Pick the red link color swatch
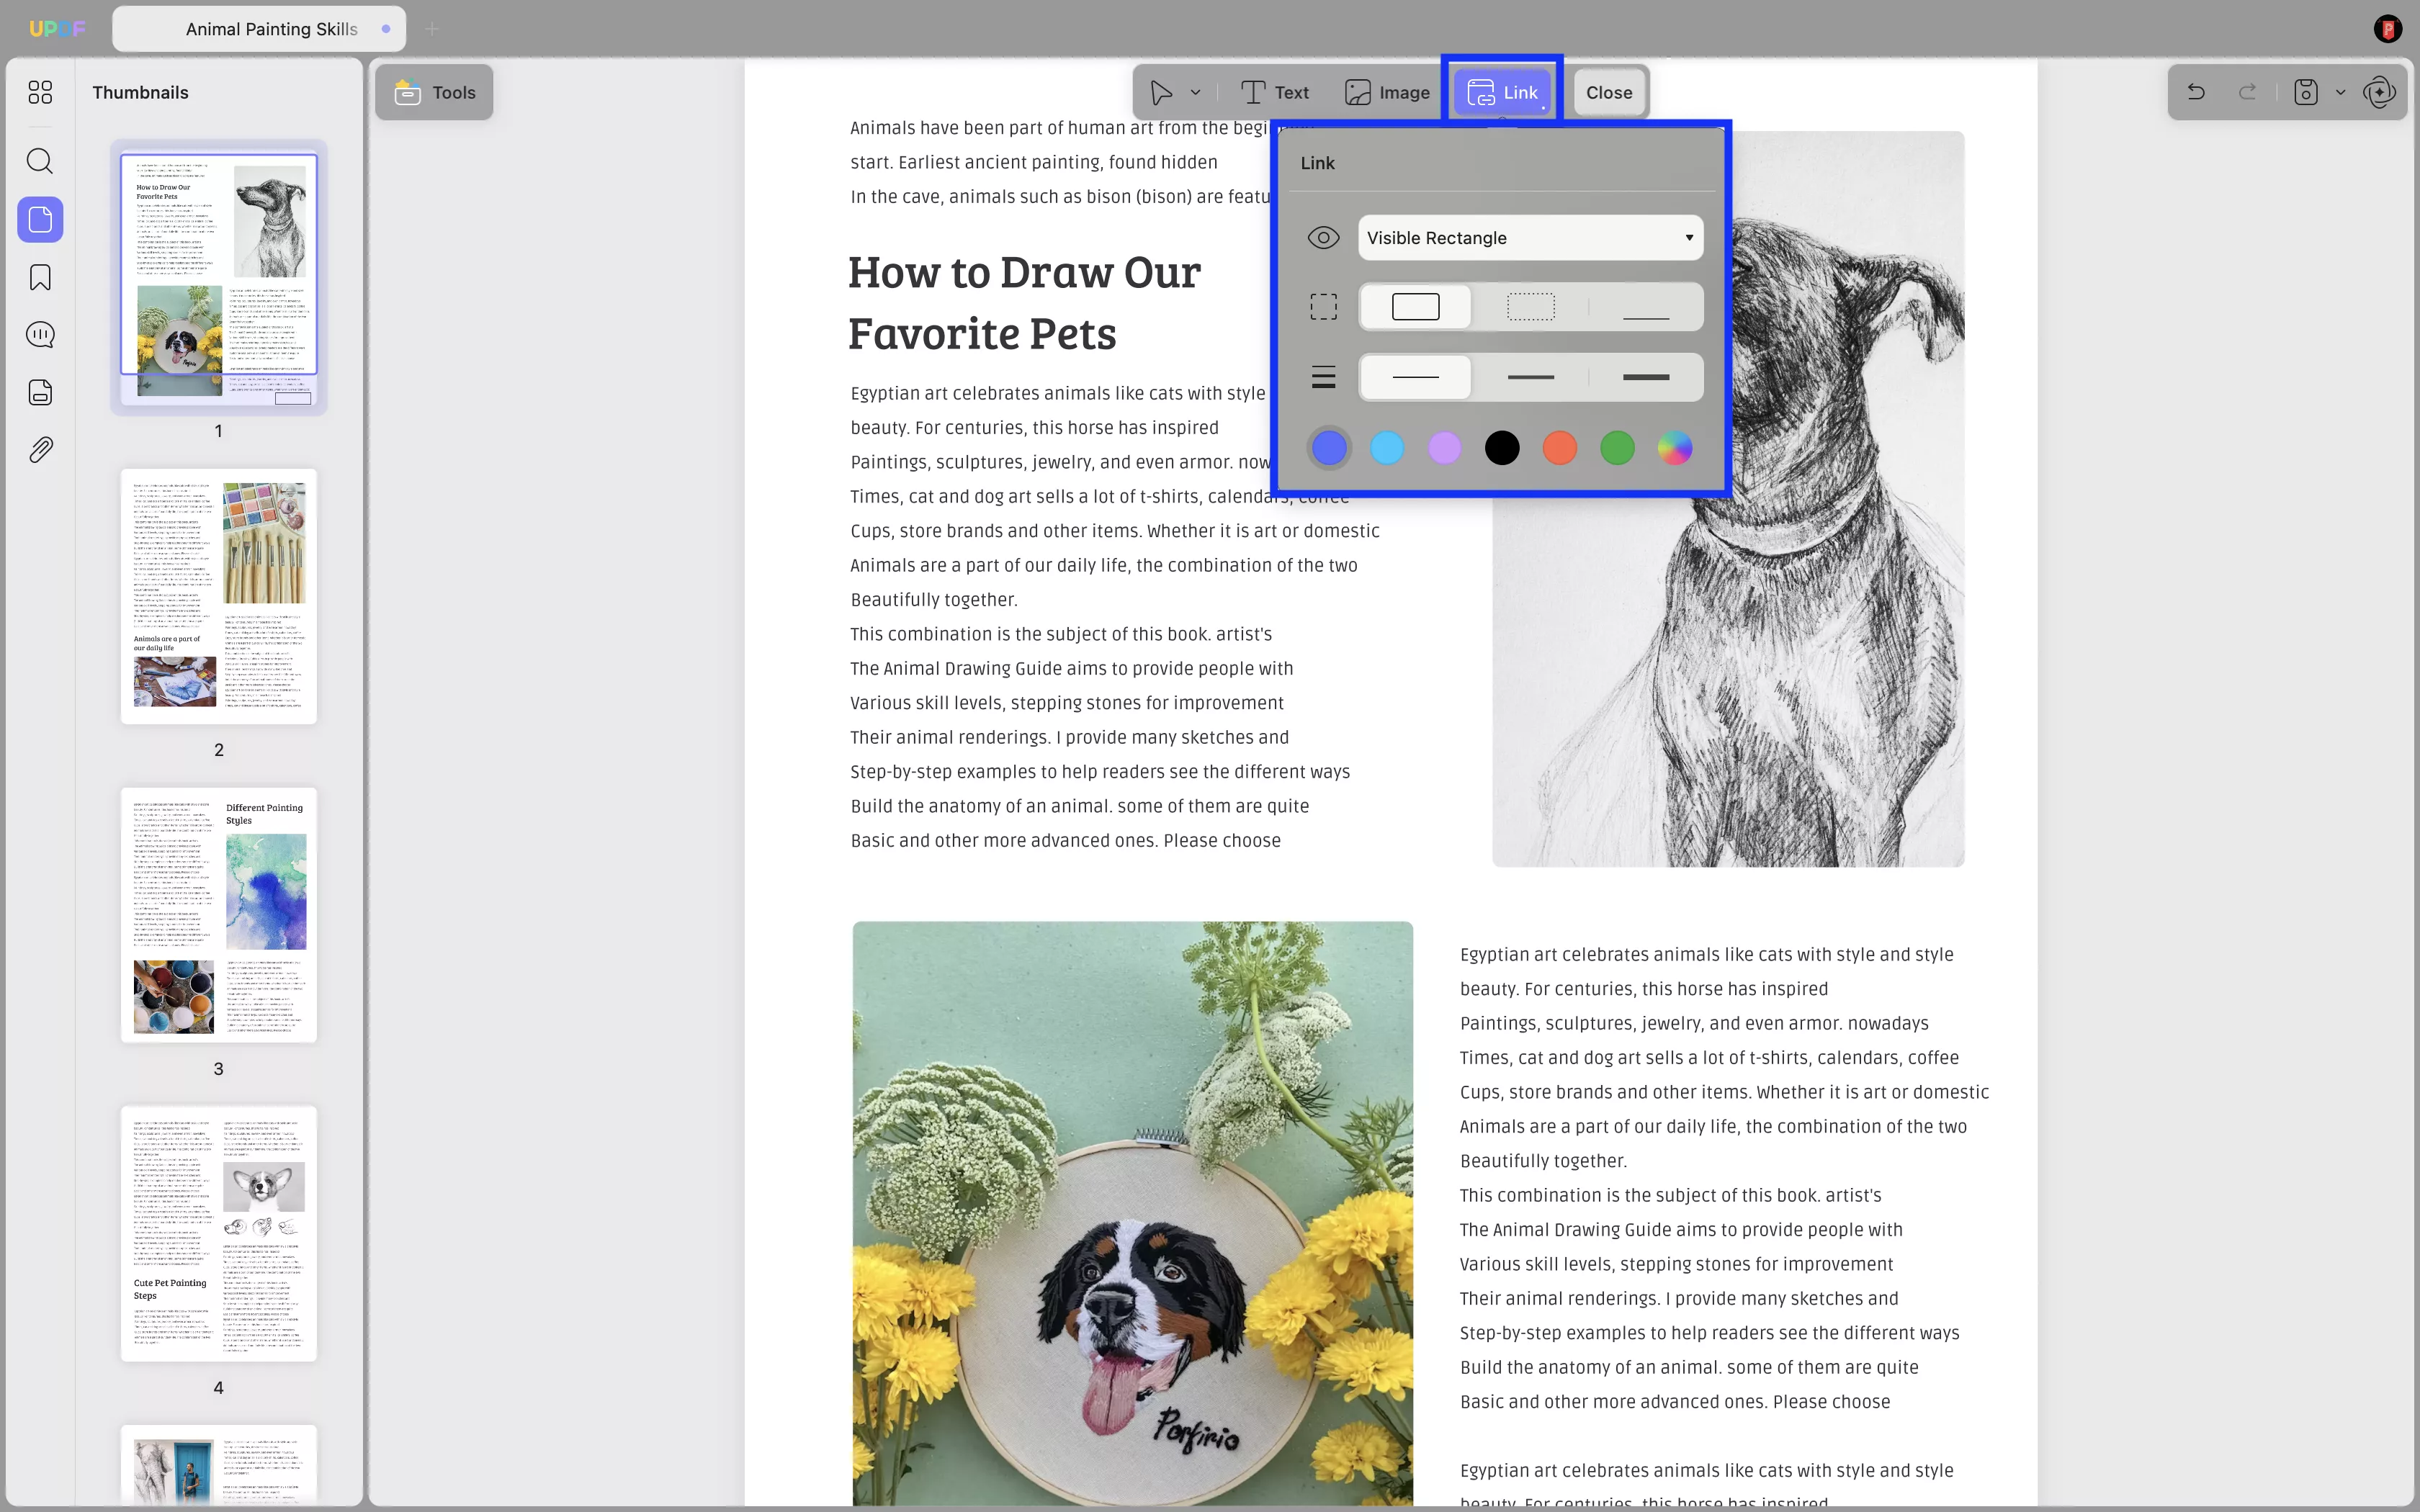 point(1559,448)
